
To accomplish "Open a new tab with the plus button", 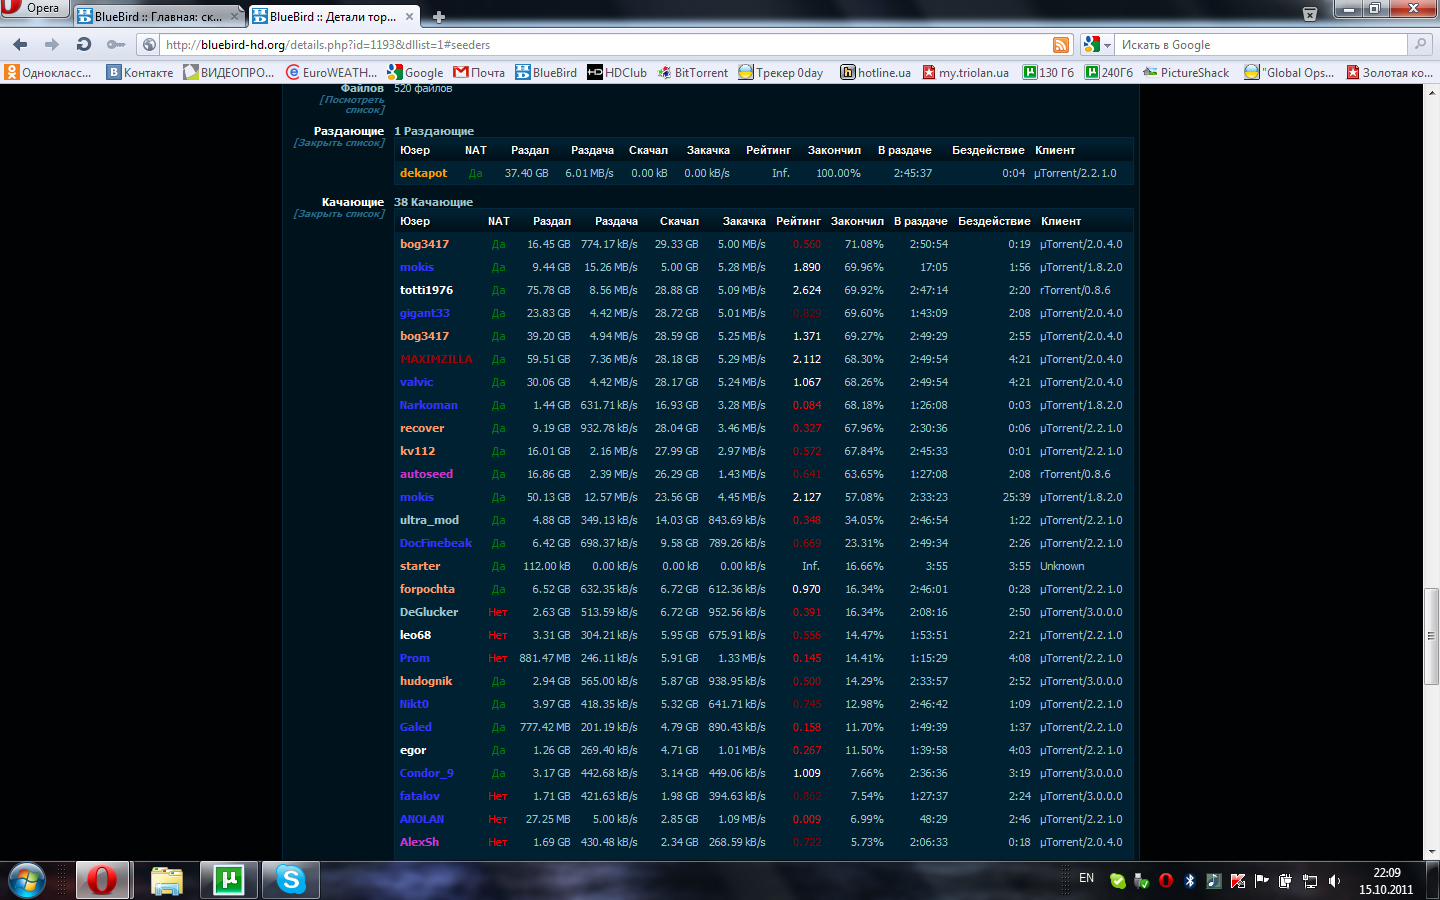I will pyautogui.click(x=438, y=16).
